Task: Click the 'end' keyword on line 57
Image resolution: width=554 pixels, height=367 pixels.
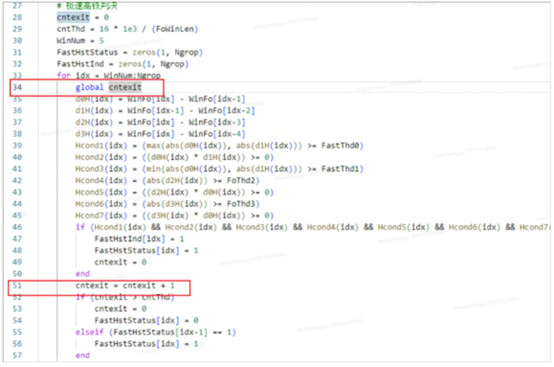Action: click(82, 355)
